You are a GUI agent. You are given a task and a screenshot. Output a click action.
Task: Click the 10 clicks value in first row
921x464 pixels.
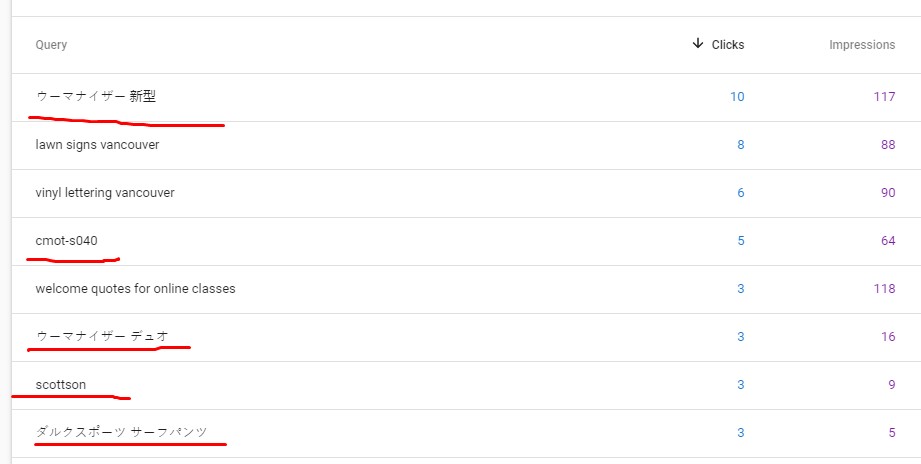(x=737, y=97)
